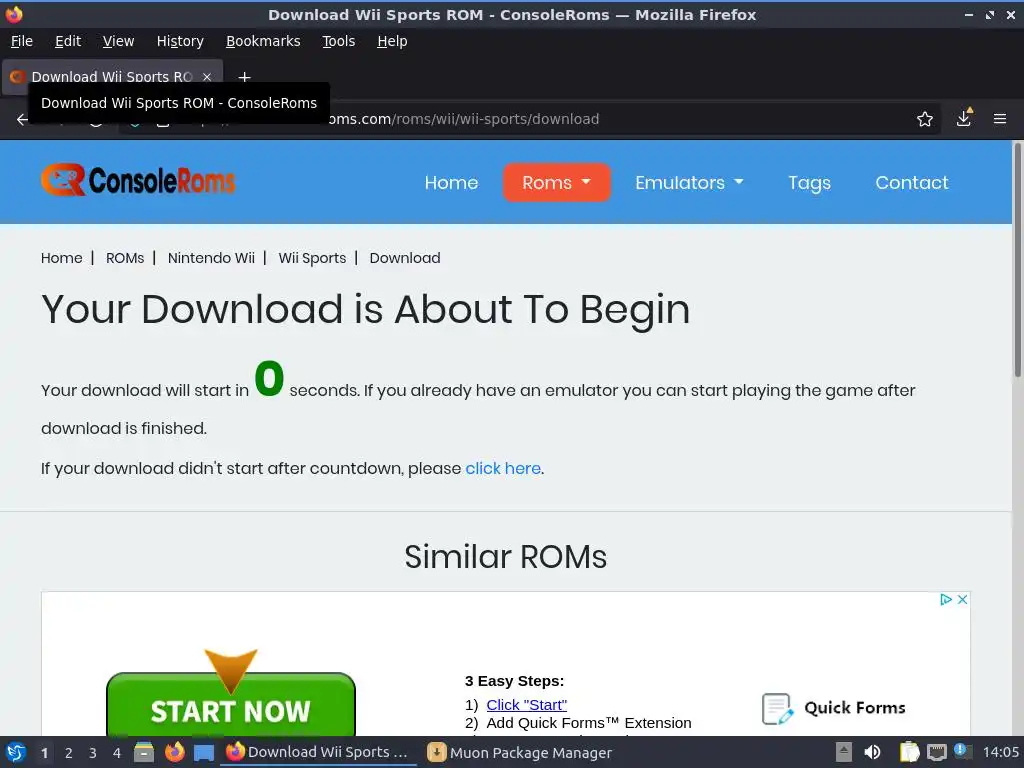Open the Bookmarks menu
1024x768 pixels.
coord(263,41)
